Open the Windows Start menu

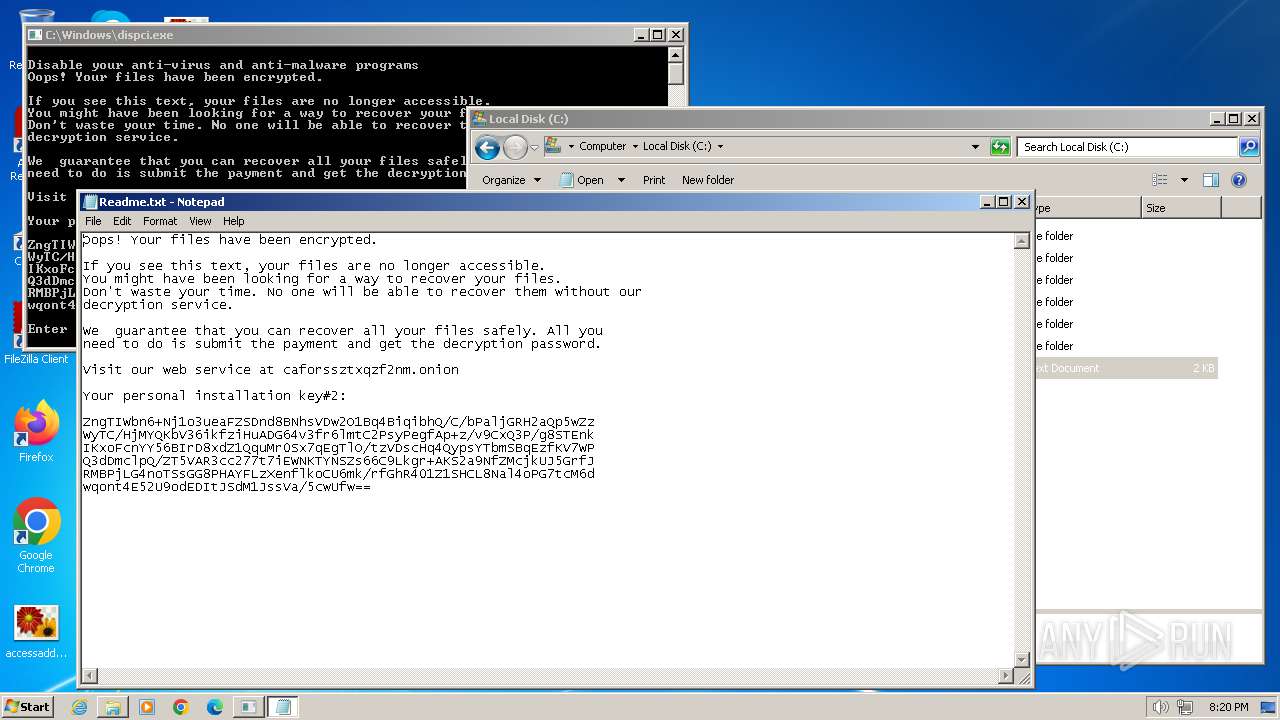[x=27, y=706]
